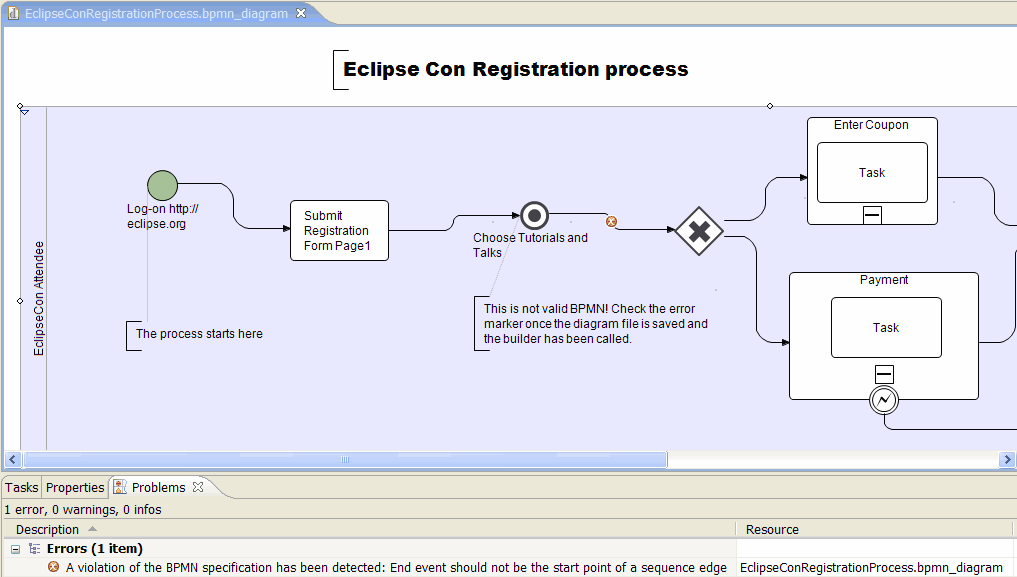Select the Task inside Enter Coupon
This screenshot has width=1017, height=577.
pos(872,172)
